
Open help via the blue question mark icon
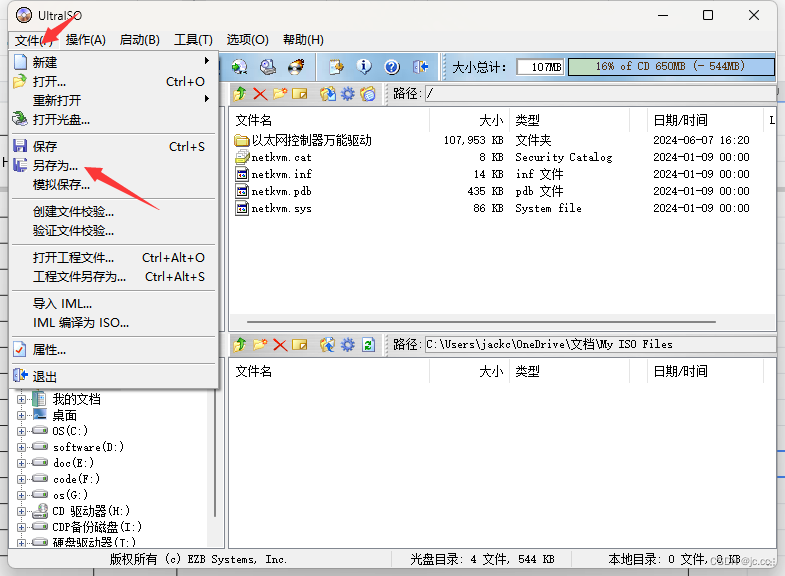pyautogui.click(x=392, y=67)
